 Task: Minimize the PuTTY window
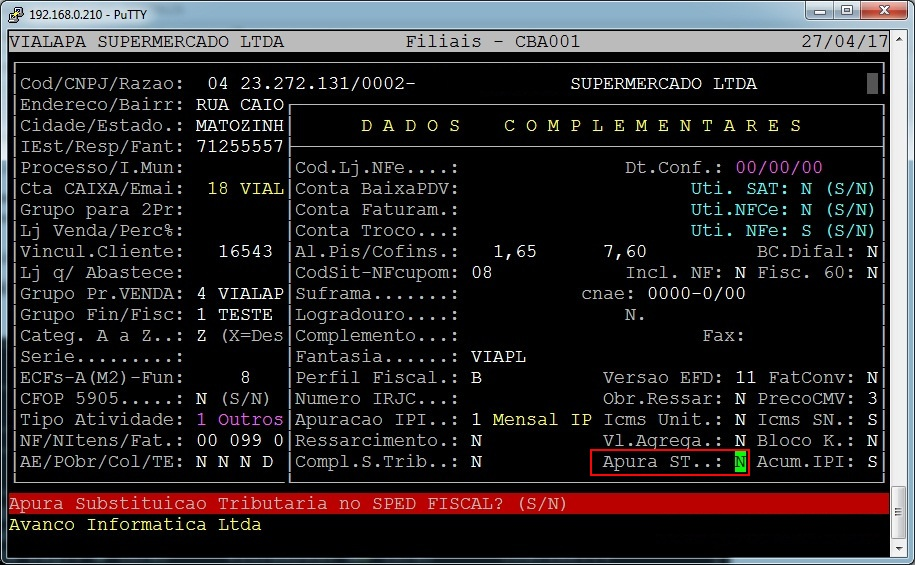[x=817, y=12]
